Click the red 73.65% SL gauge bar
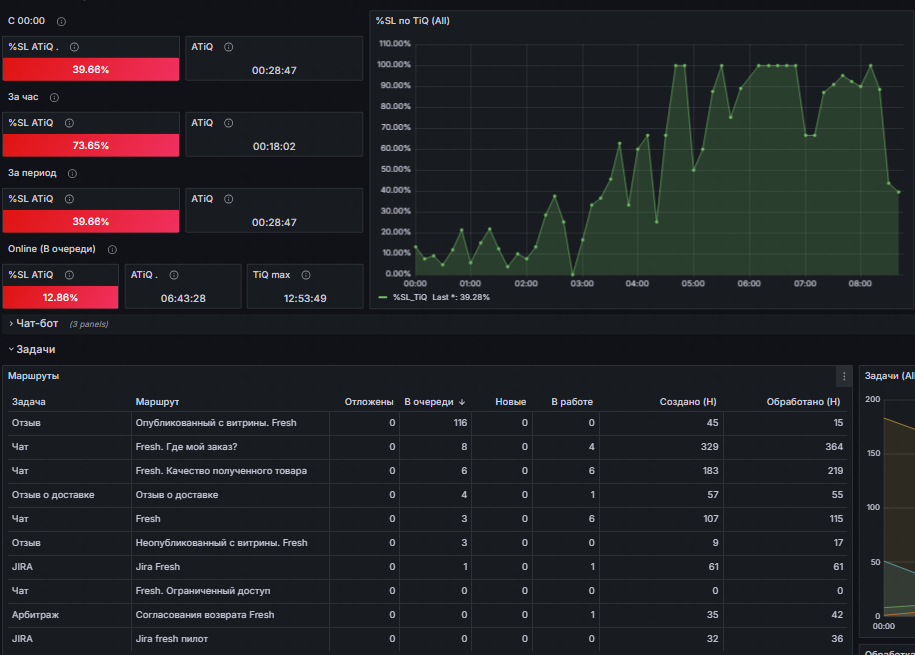The image size is (915, 655). (90, 145)
